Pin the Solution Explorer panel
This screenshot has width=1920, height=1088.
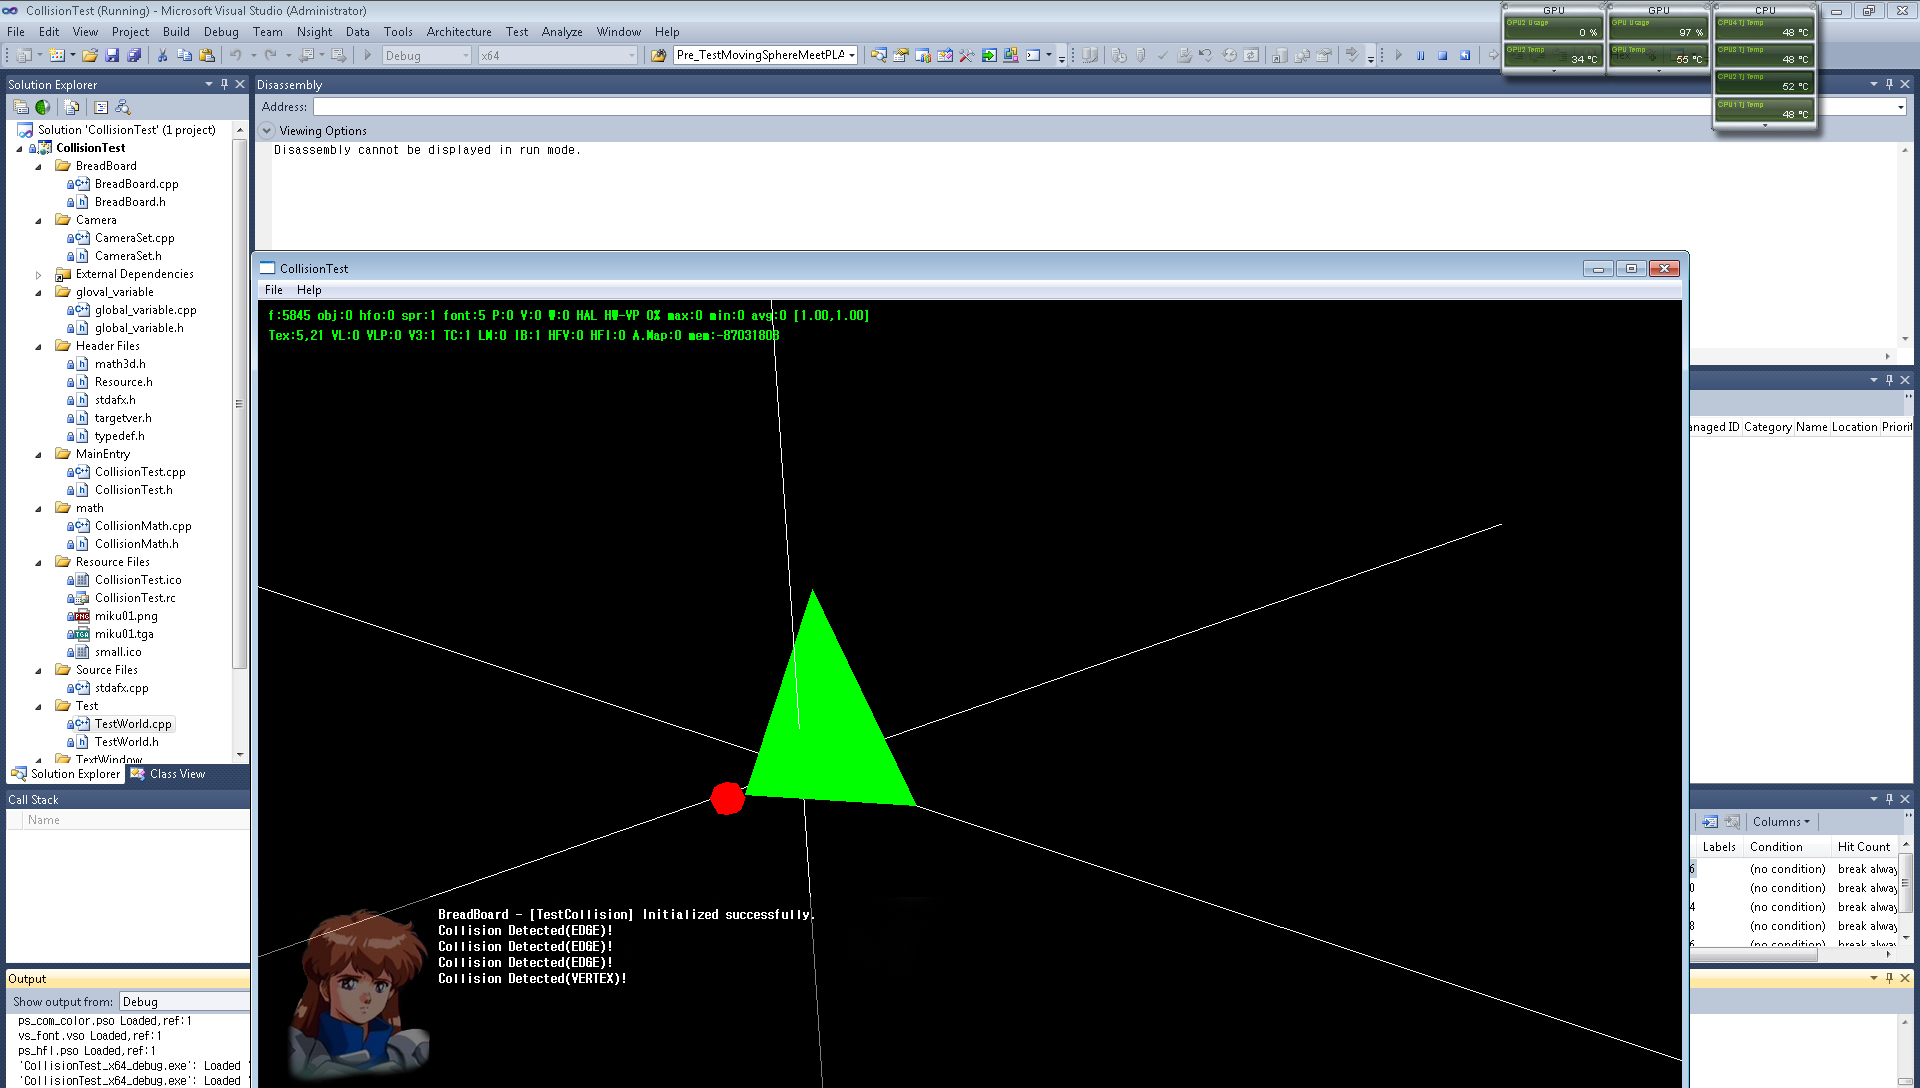coord(225,84)
